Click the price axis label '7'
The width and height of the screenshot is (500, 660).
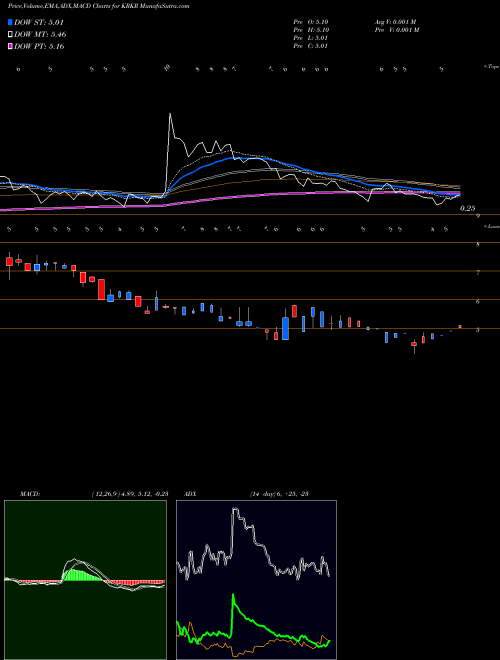coord(478,273)
